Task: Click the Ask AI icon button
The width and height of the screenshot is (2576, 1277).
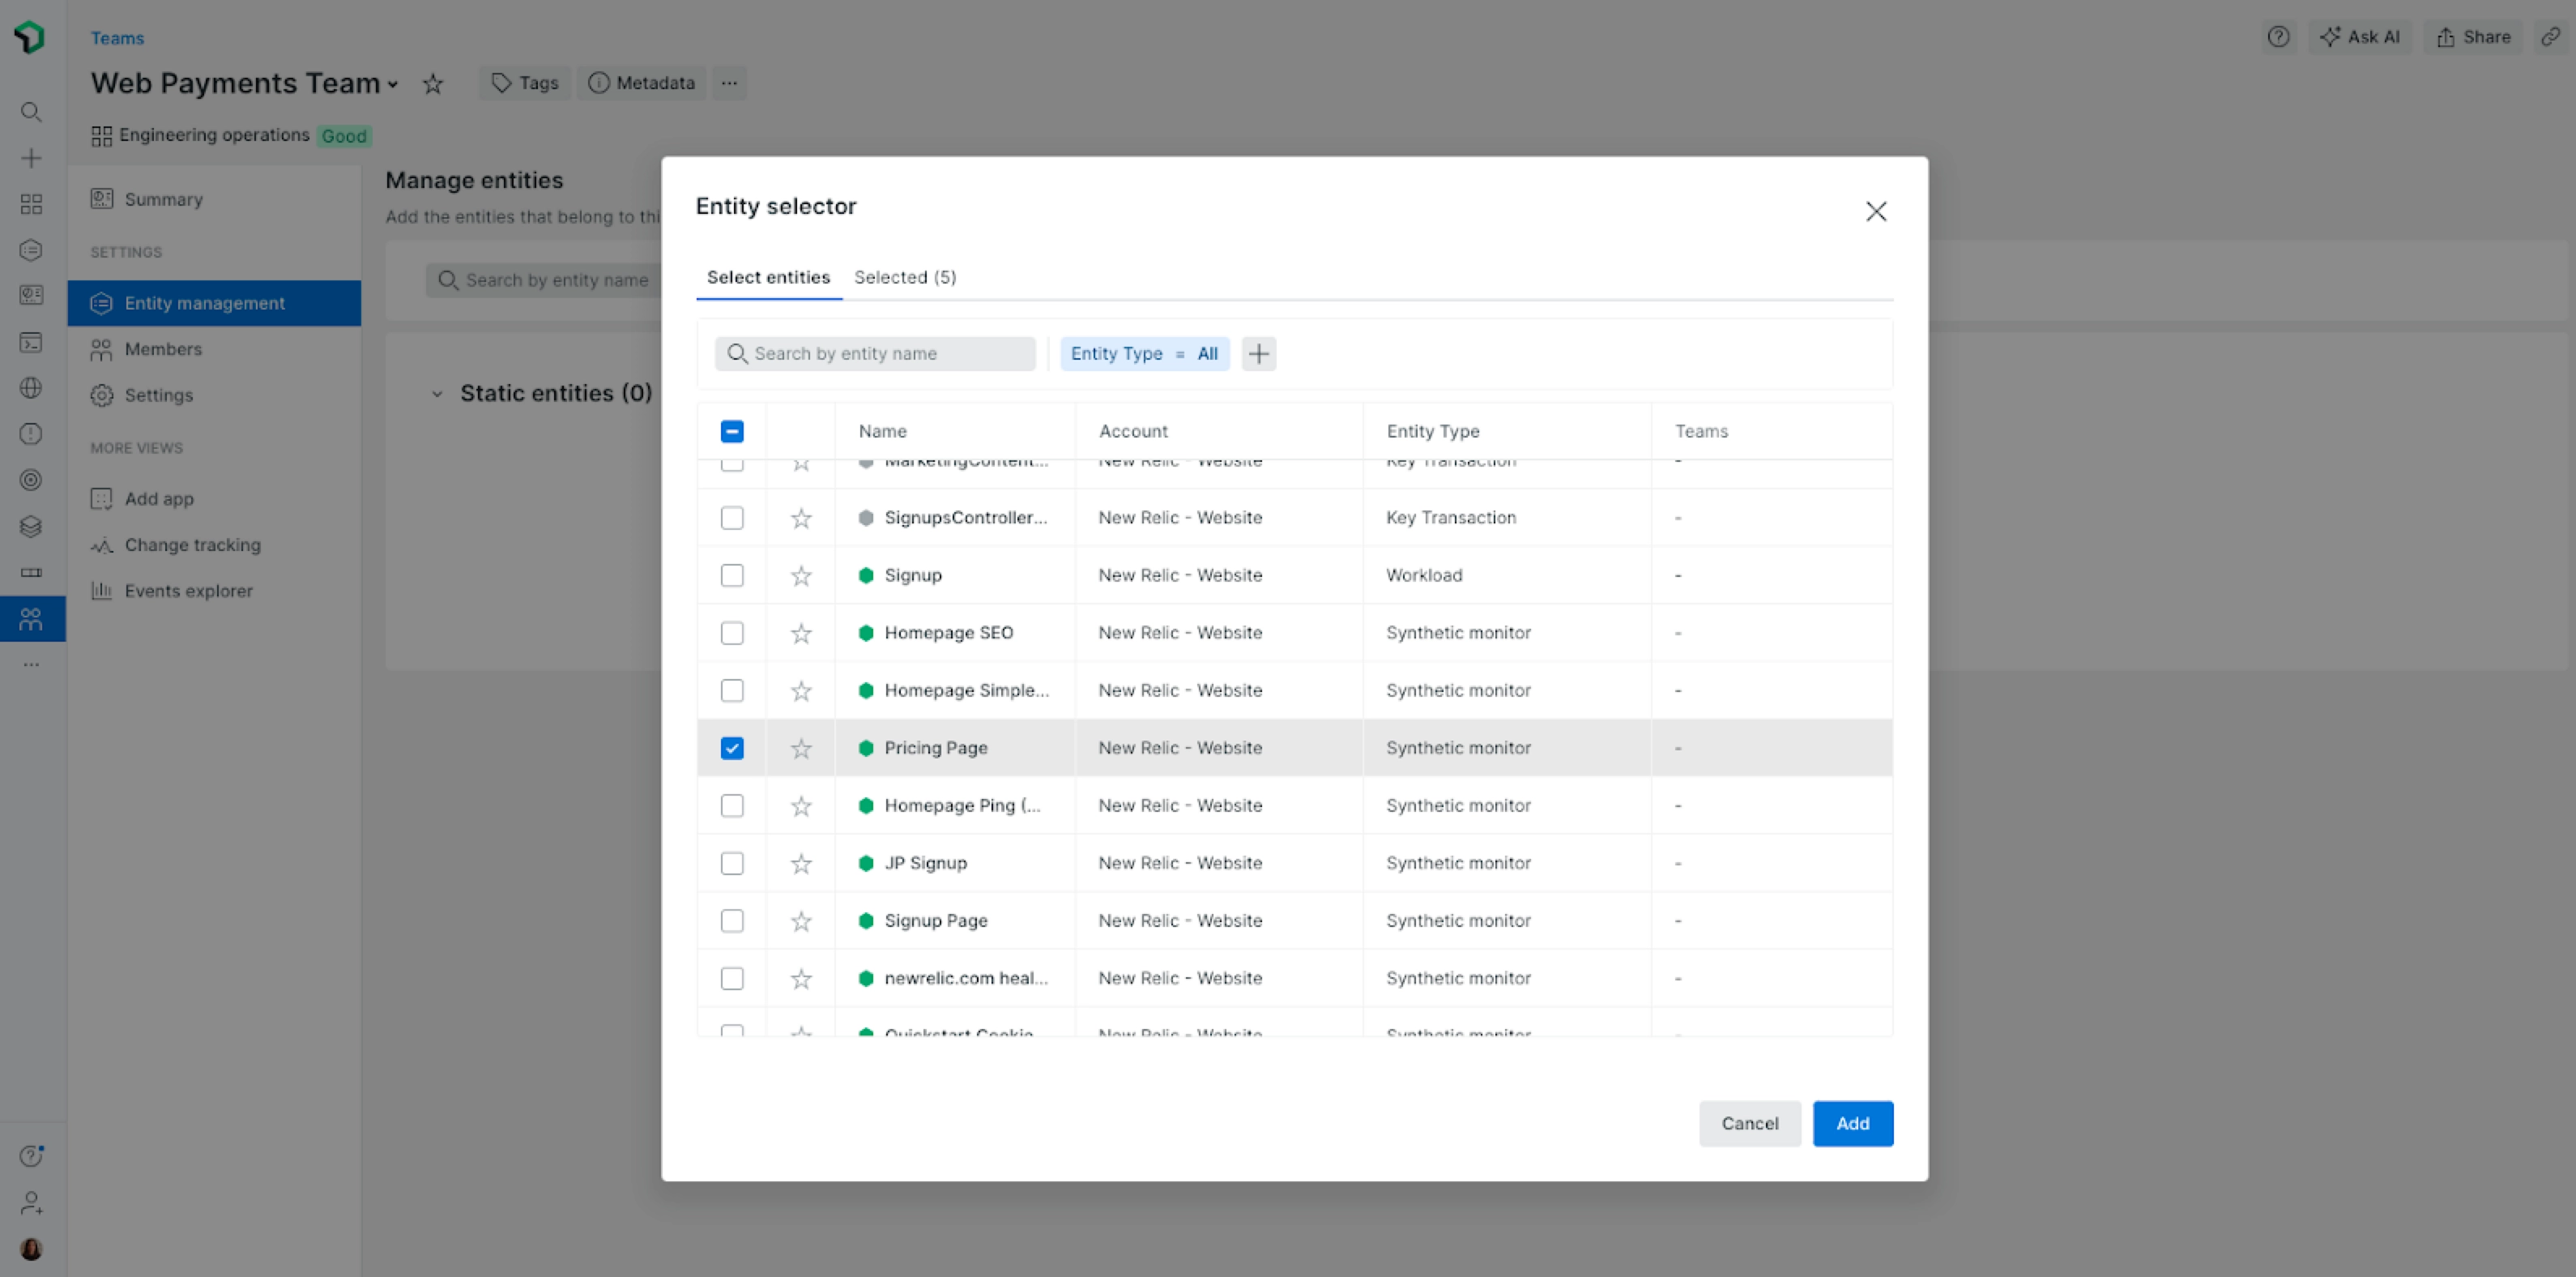Action: pos(2359,37)
